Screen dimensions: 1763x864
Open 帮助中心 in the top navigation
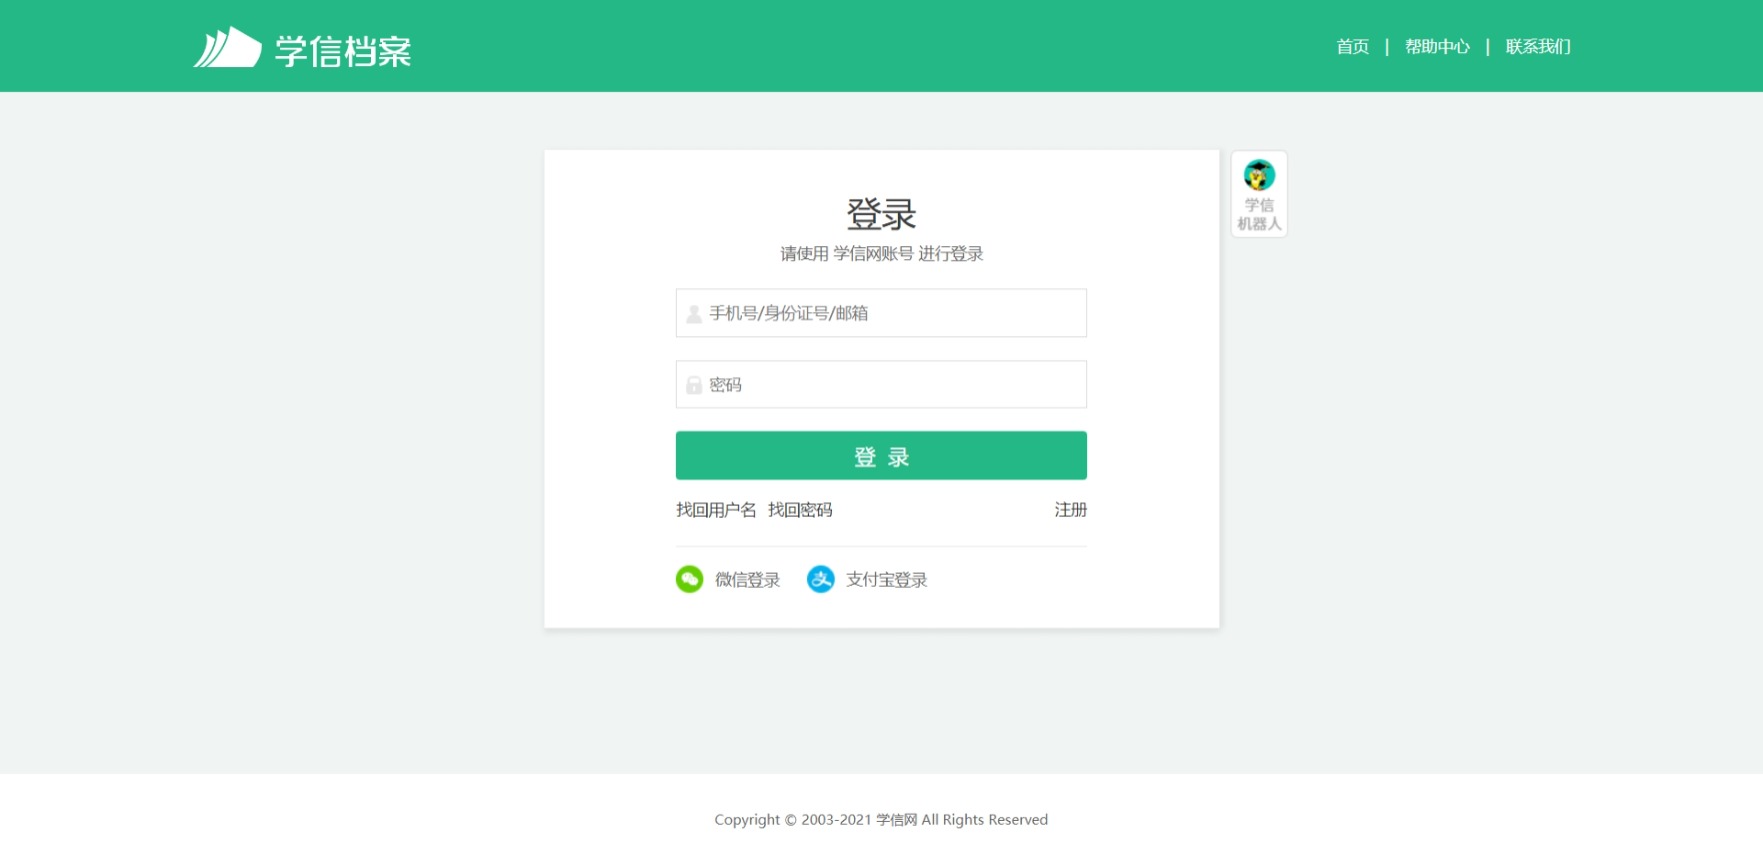point(1437,47)
